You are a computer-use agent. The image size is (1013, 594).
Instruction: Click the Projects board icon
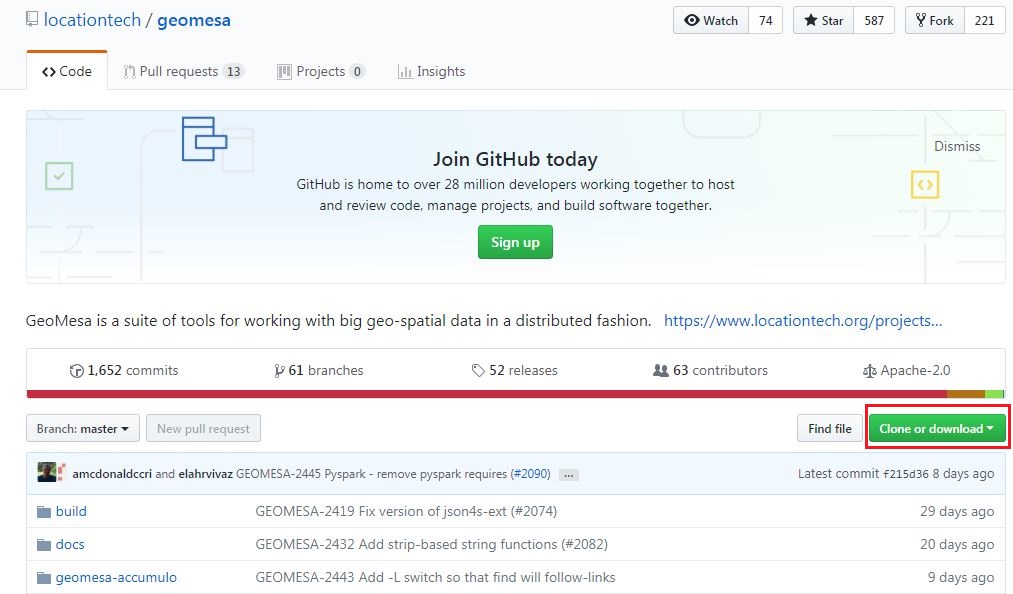284,72
